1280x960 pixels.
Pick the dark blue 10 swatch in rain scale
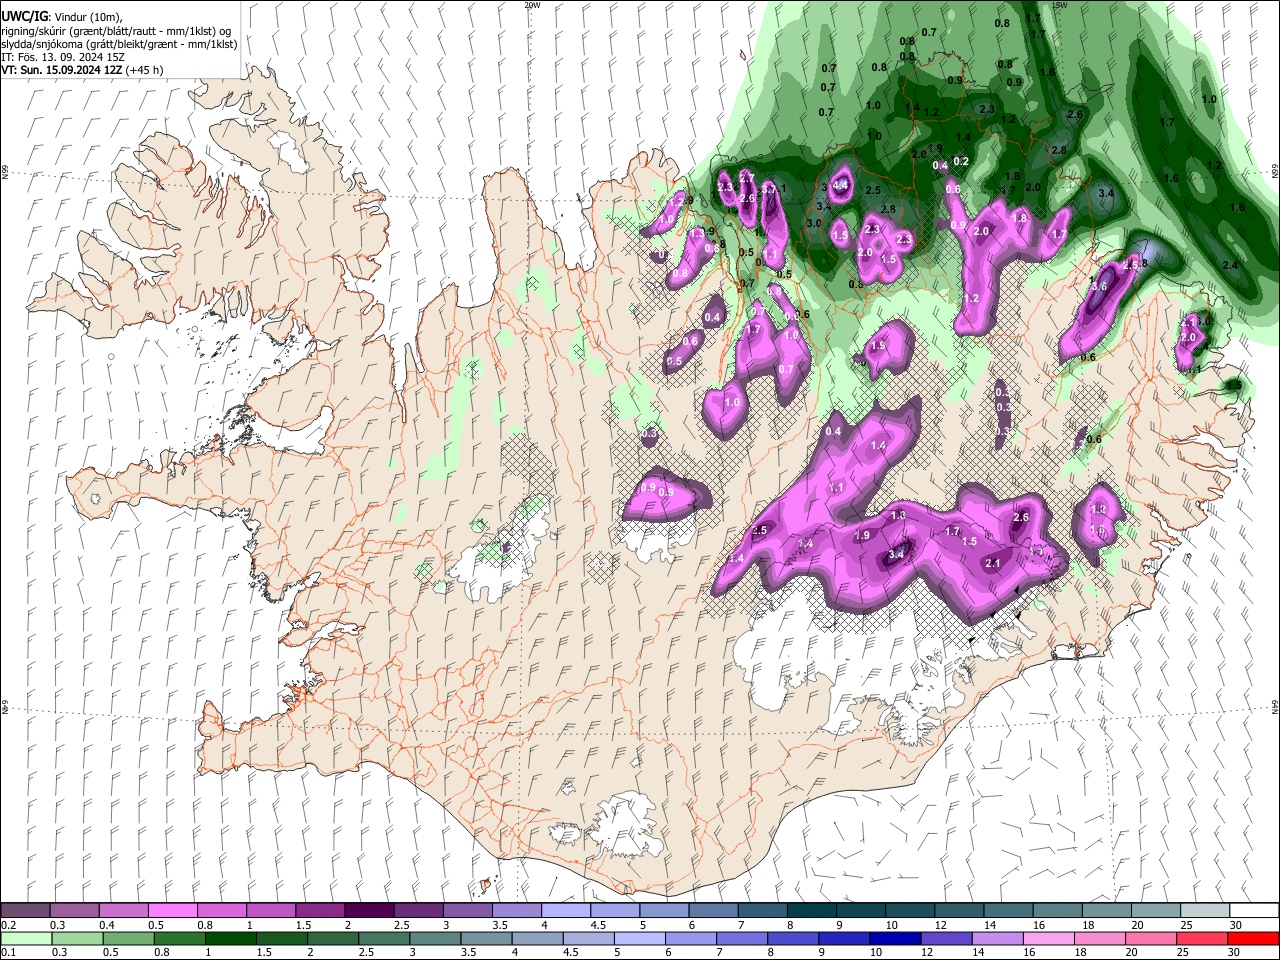click(893, 938)
